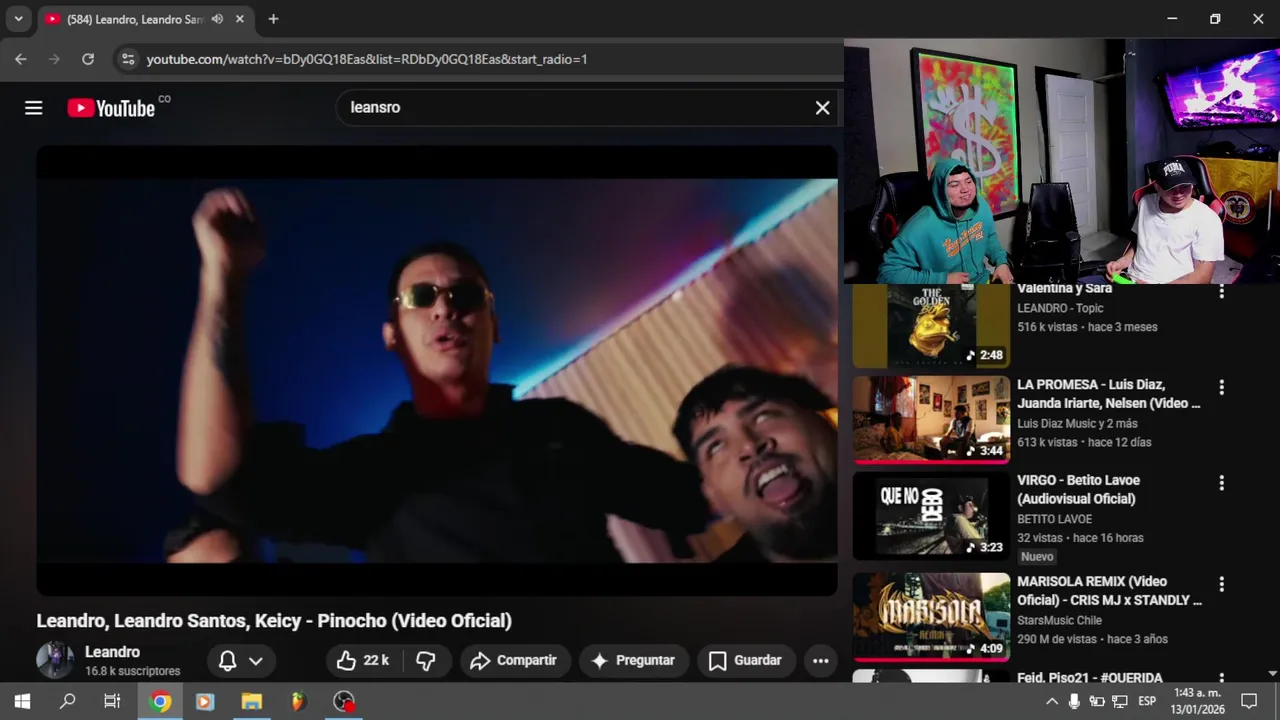Open VIRGO - Betito Lavoe title

(x=1078, y=490)
